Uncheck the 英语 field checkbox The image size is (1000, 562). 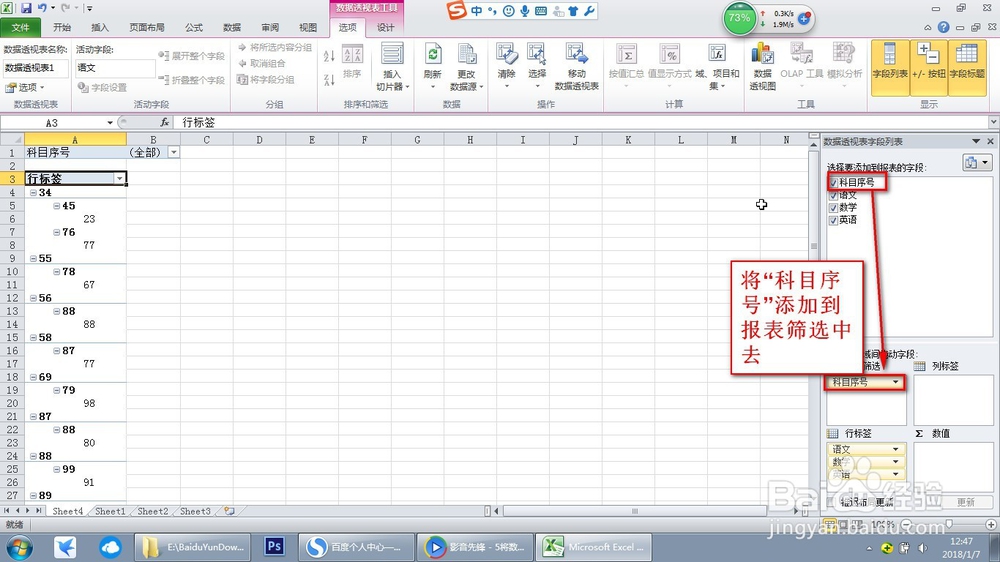pyautogui.click(x=833, y=220)
